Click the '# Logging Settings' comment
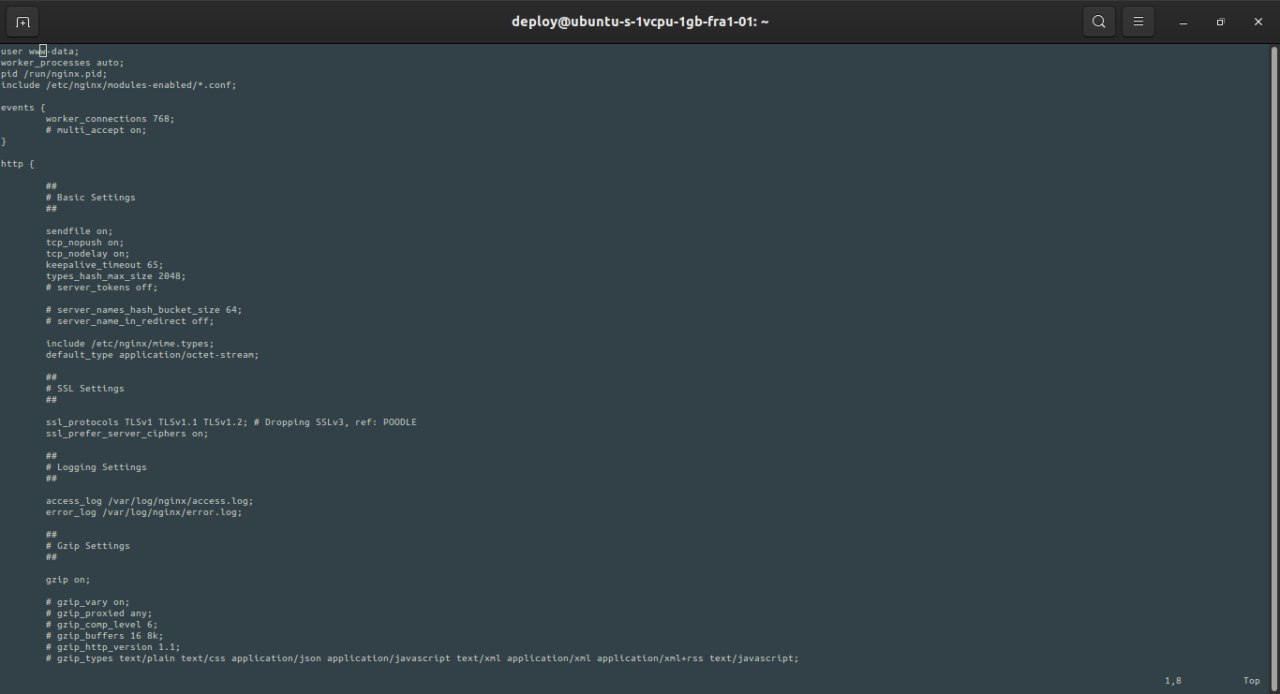This screenshot has width=1280, height=694. 96,467
